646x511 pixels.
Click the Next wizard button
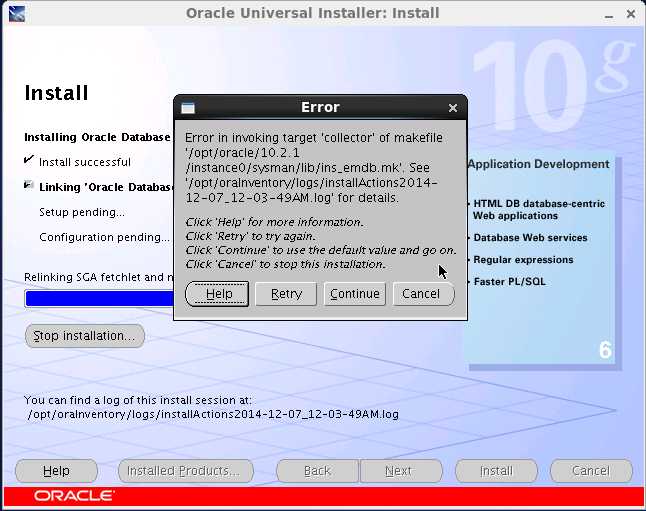tap(401, 471)
